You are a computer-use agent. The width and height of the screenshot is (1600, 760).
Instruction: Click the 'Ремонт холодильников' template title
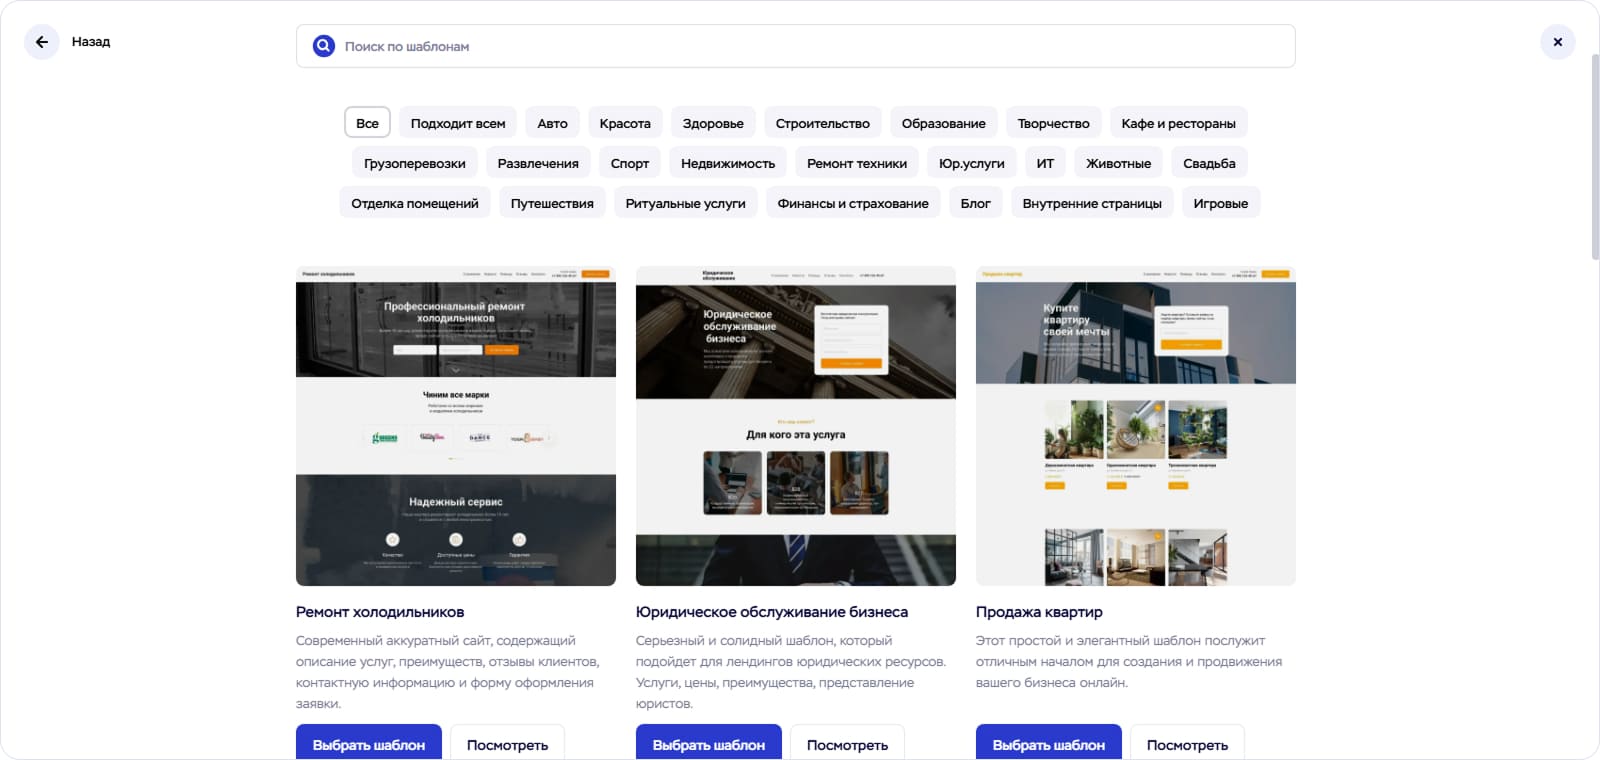(380, 612)
